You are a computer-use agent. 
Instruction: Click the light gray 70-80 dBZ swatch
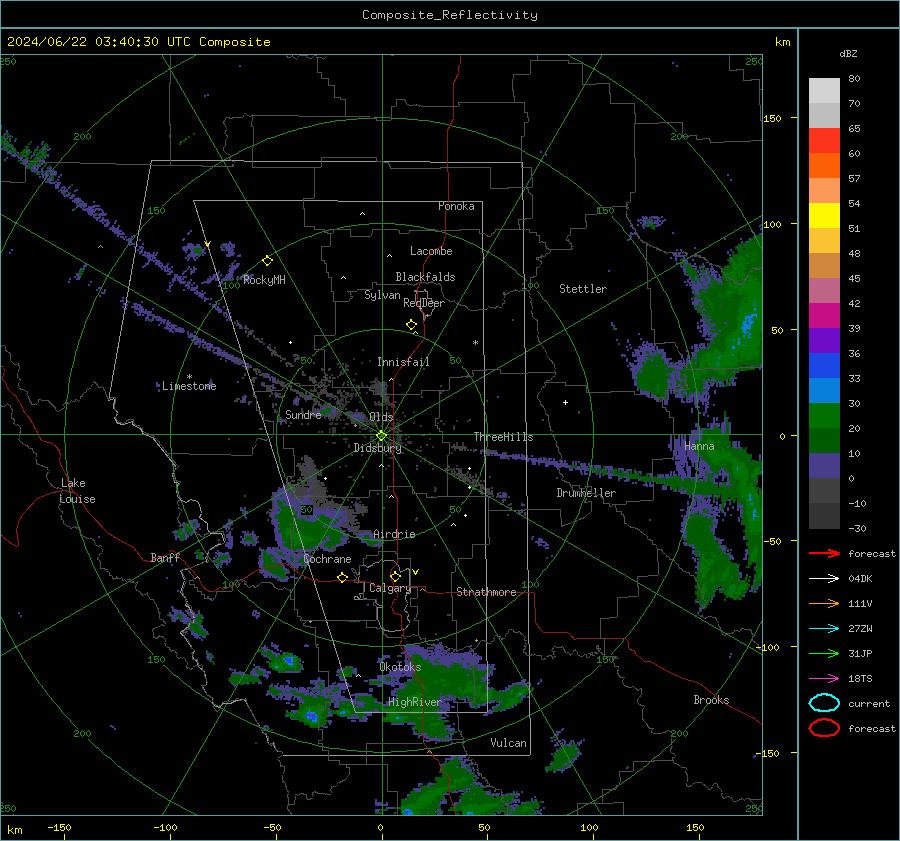pyautogui.click(x=824, y=91)
